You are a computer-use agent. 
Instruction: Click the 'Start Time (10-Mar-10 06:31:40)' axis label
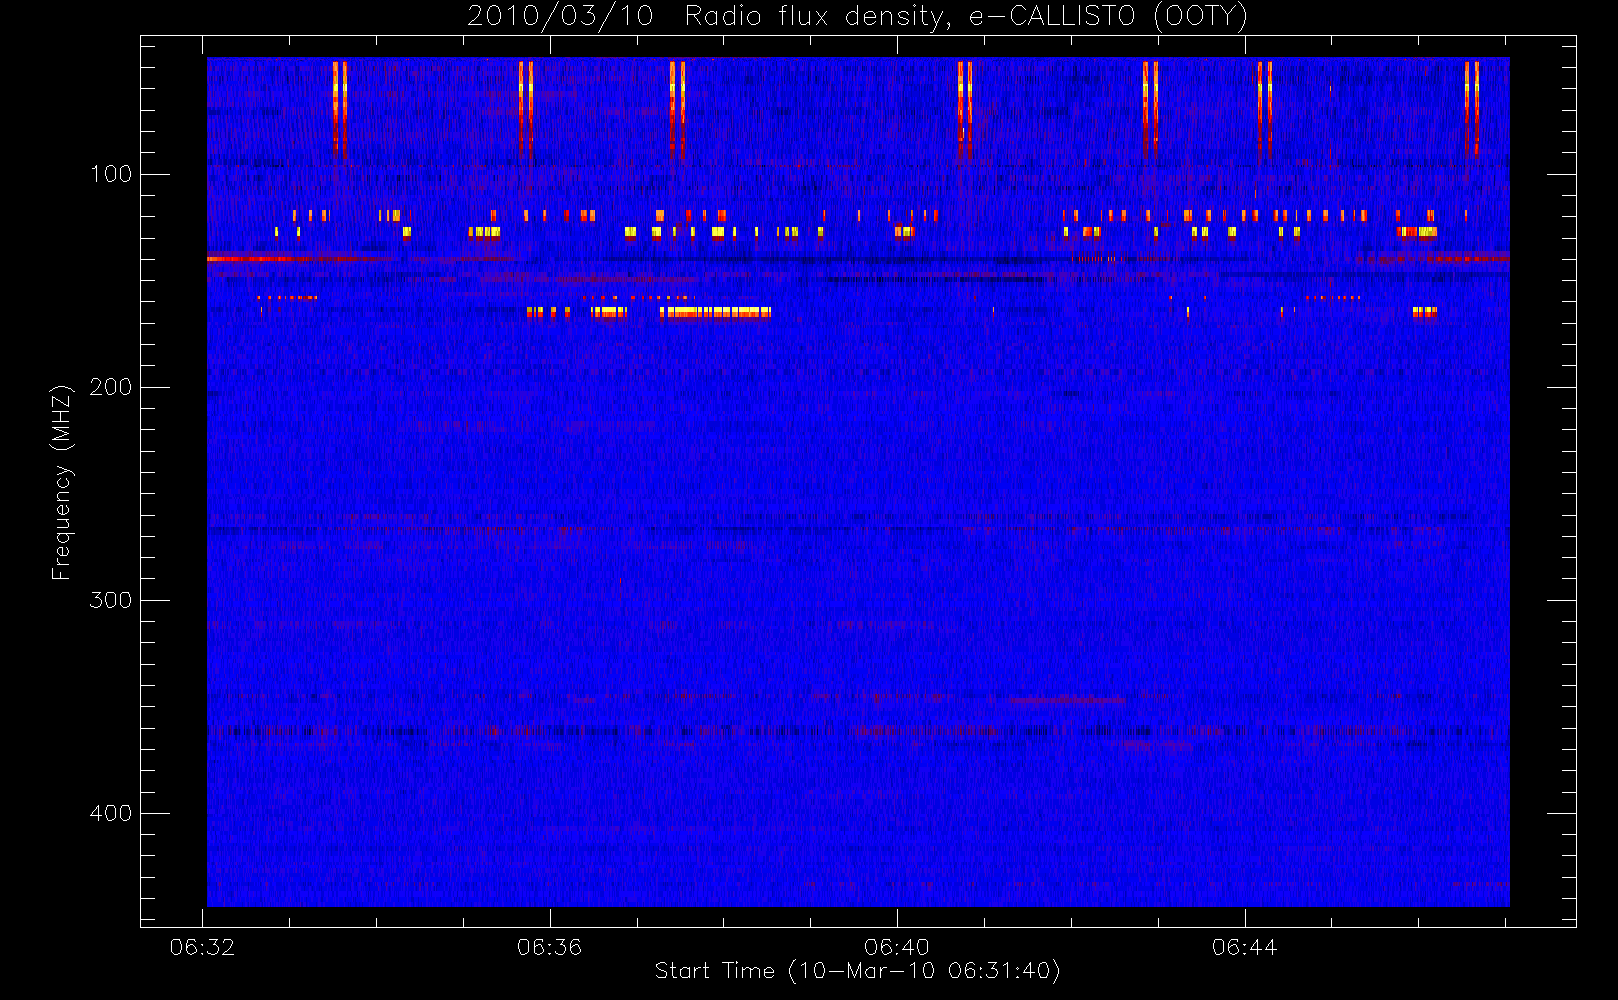tap(857, 971)
